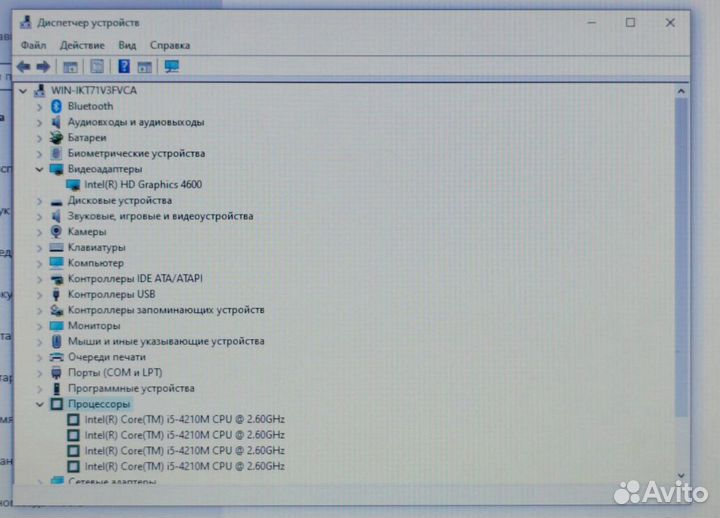
Task: Open the Справка menu
Action: click(170, 45)
